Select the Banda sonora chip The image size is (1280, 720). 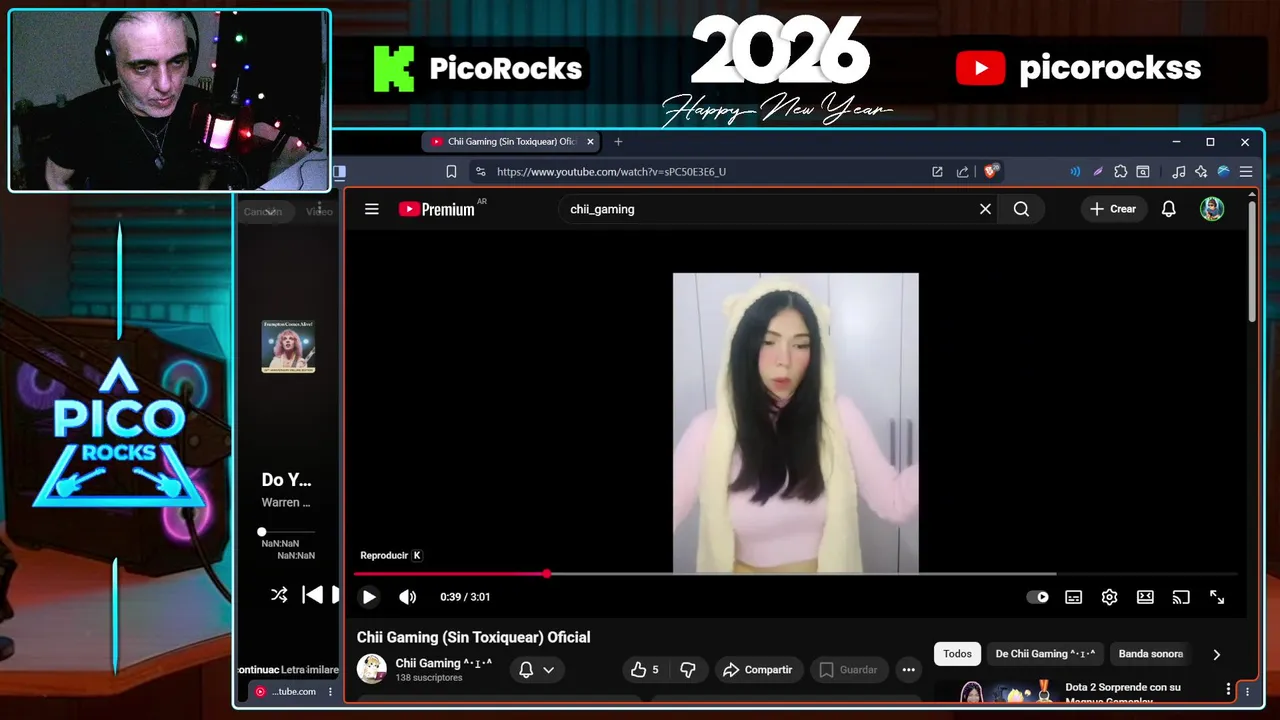coord(1150,654)
